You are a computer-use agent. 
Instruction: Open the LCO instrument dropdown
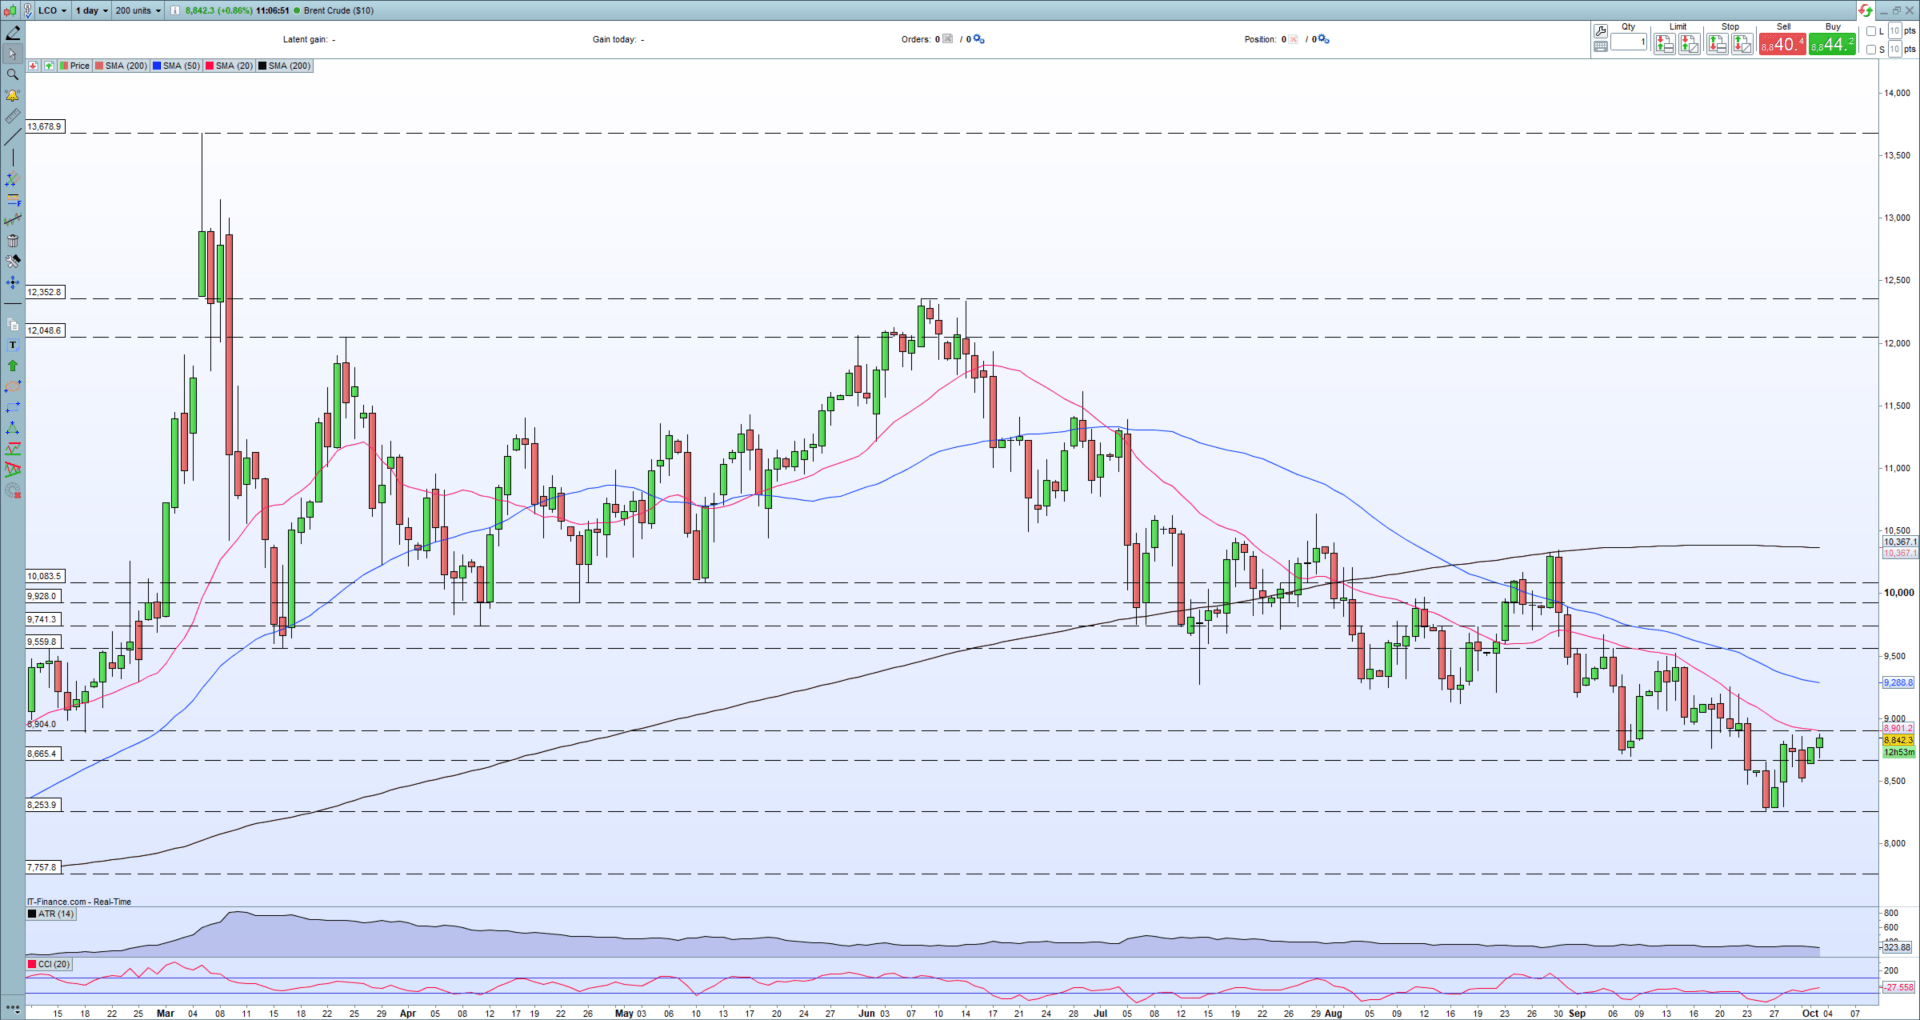(52, 10)
